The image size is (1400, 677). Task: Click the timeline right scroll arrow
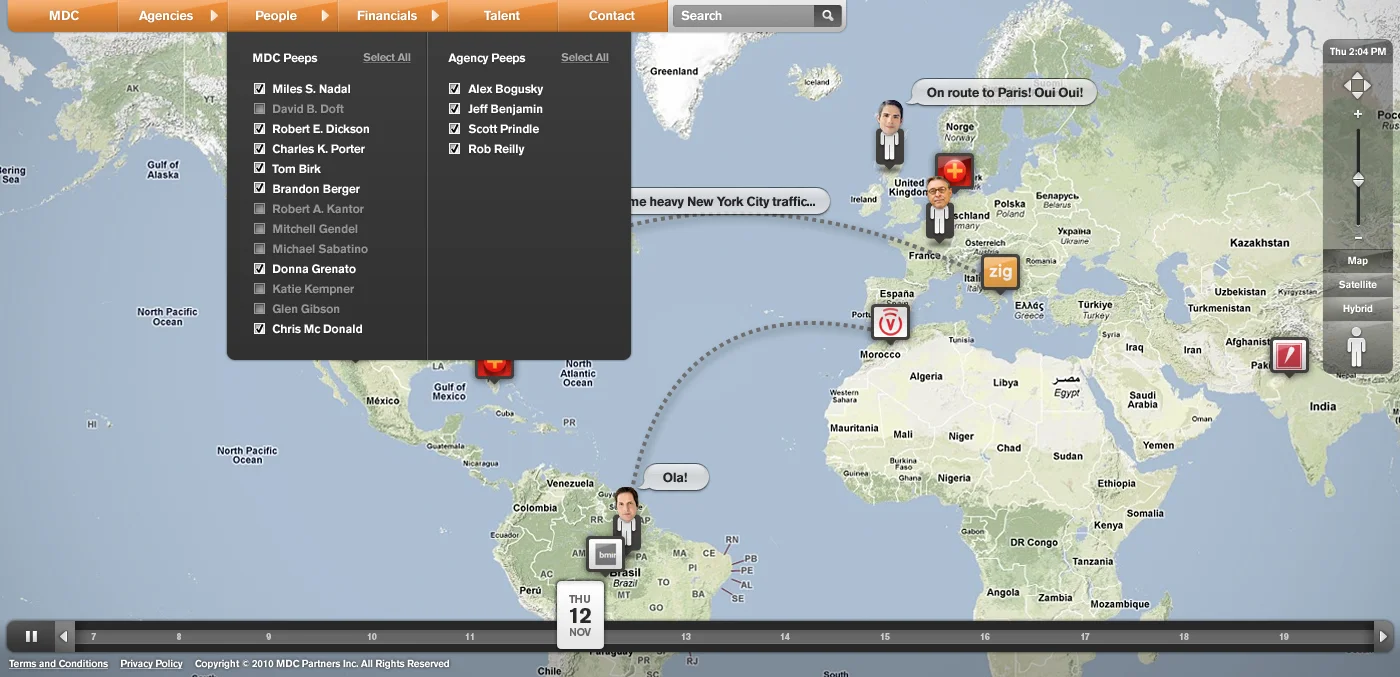click(1384, 636)
